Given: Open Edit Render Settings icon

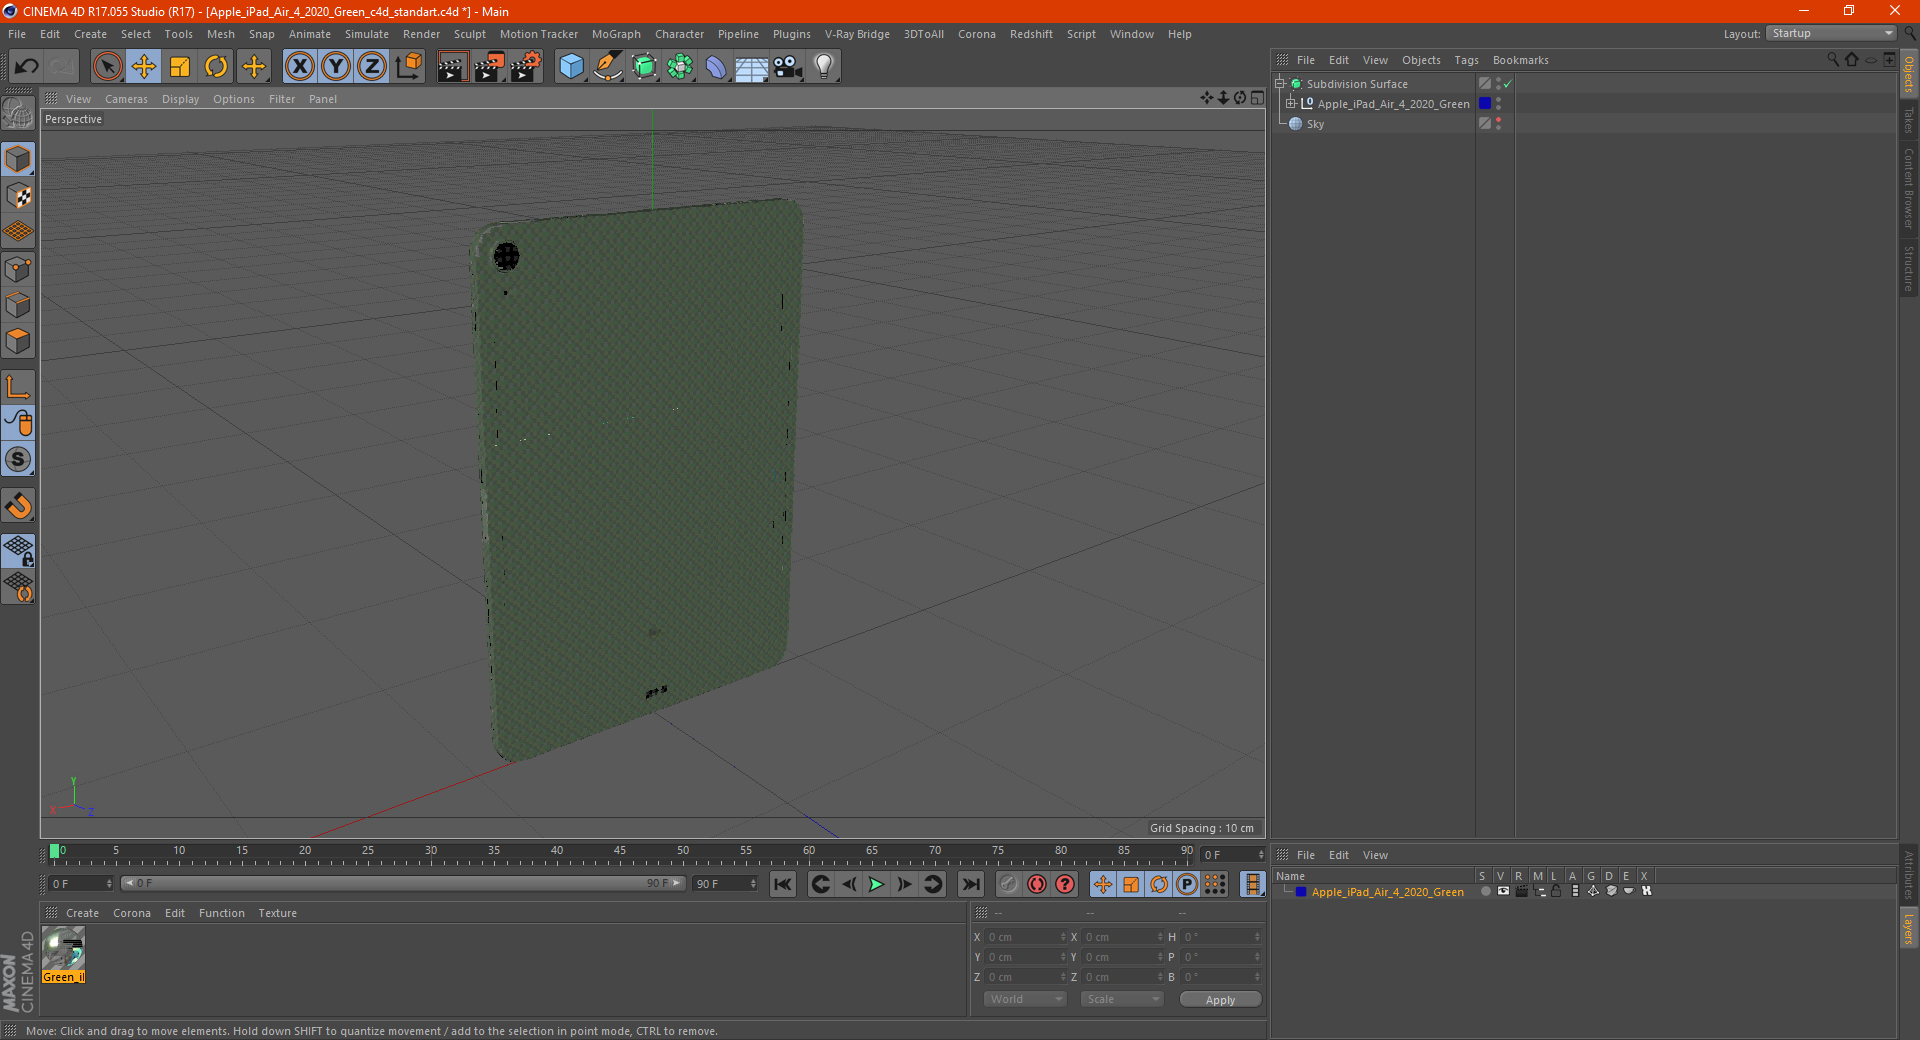Looking at the screenshot, I should tap(526, 67).
